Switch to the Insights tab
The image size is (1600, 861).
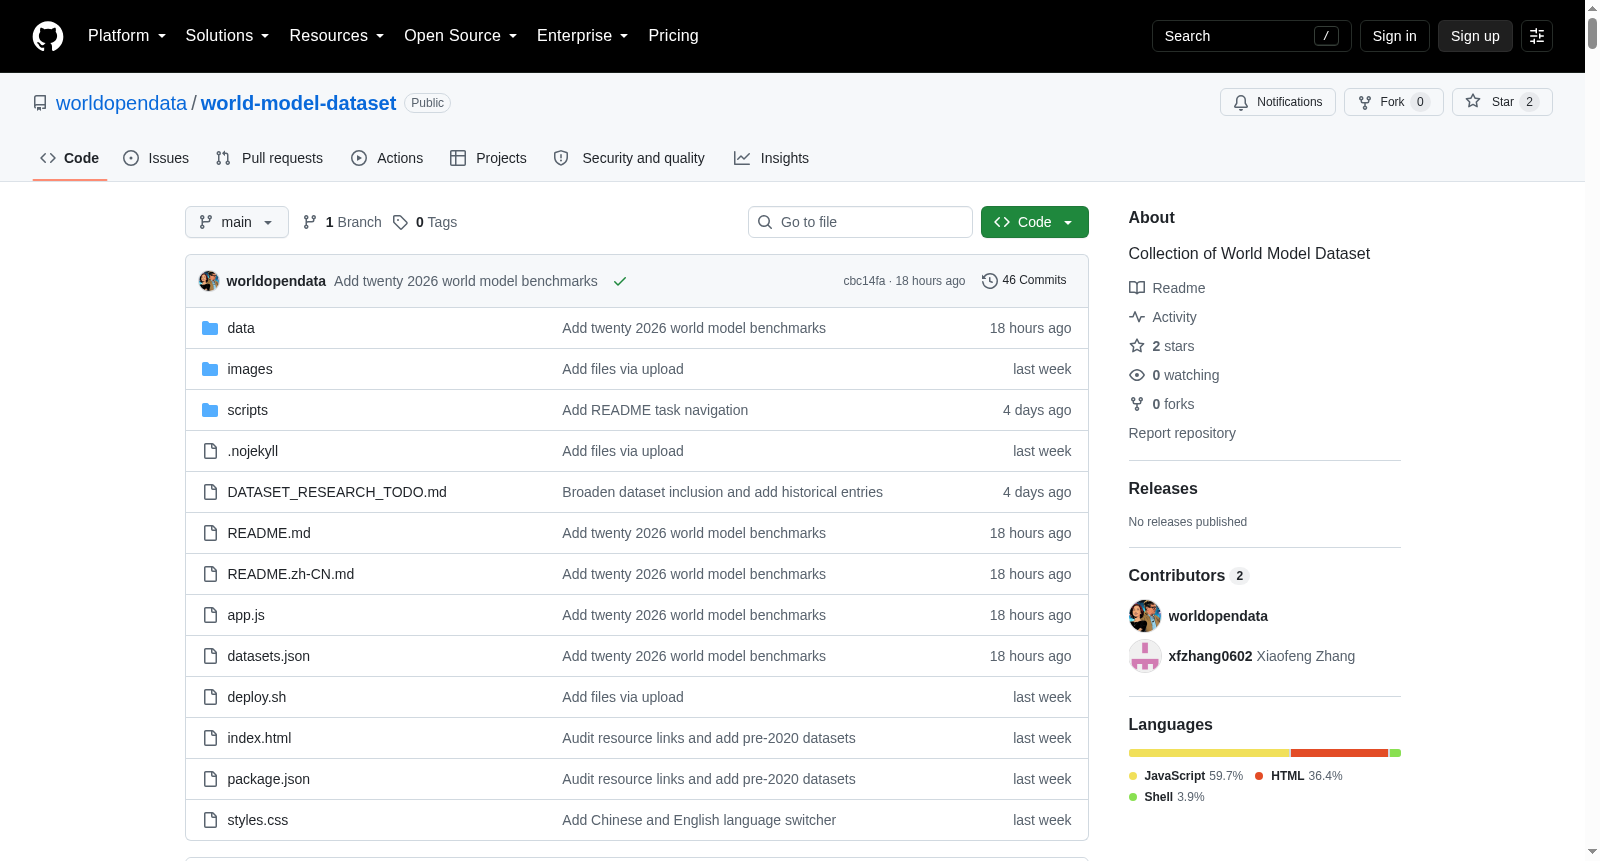tap(771, 158)
